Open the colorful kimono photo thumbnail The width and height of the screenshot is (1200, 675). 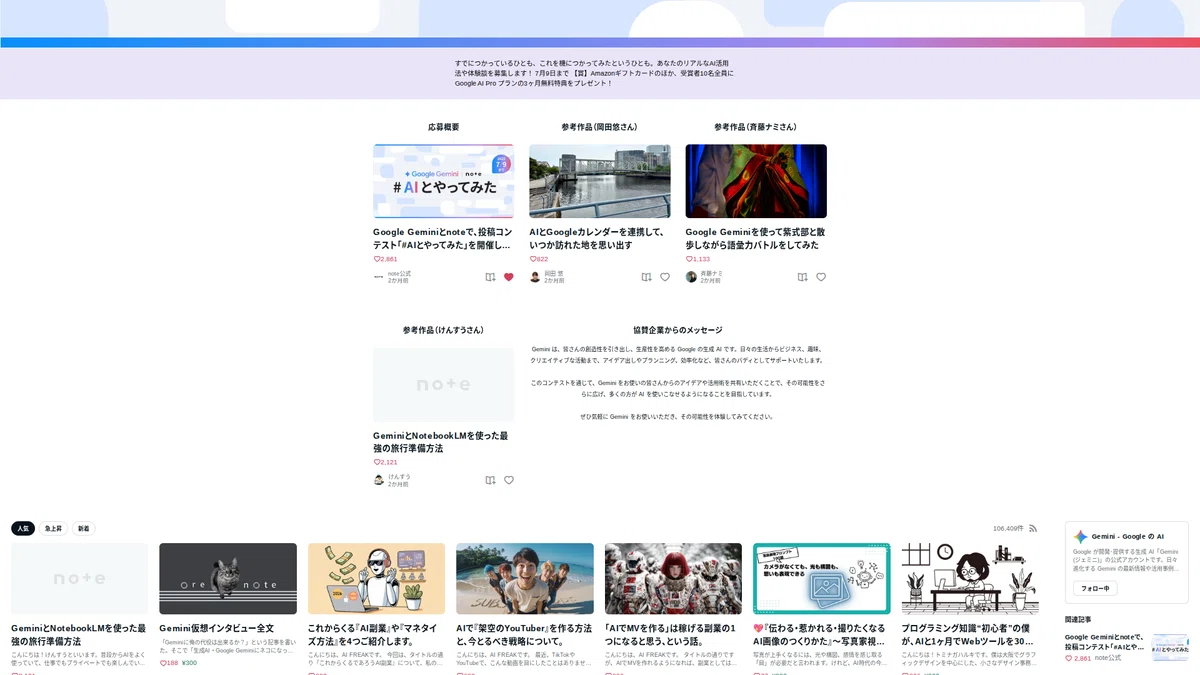[x=756, y=181]
